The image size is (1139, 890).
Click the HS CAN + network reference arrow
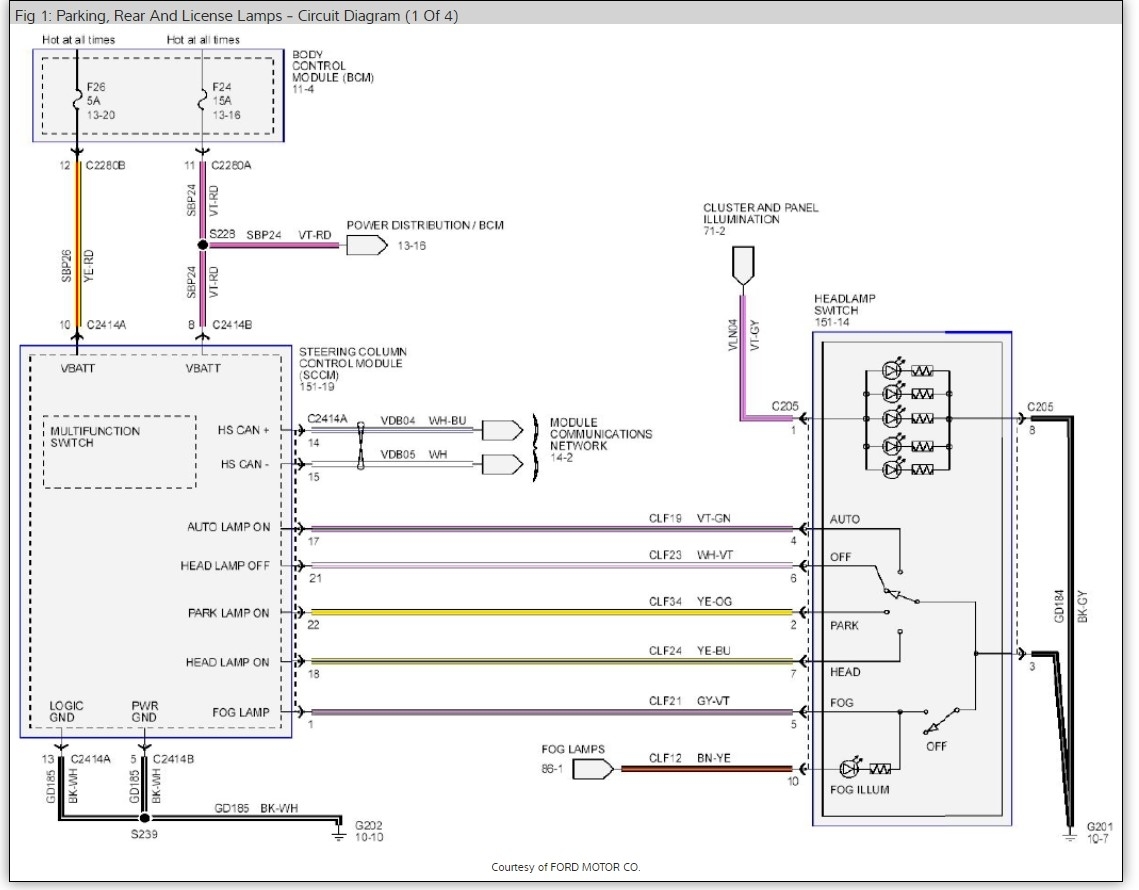[502, 430]
